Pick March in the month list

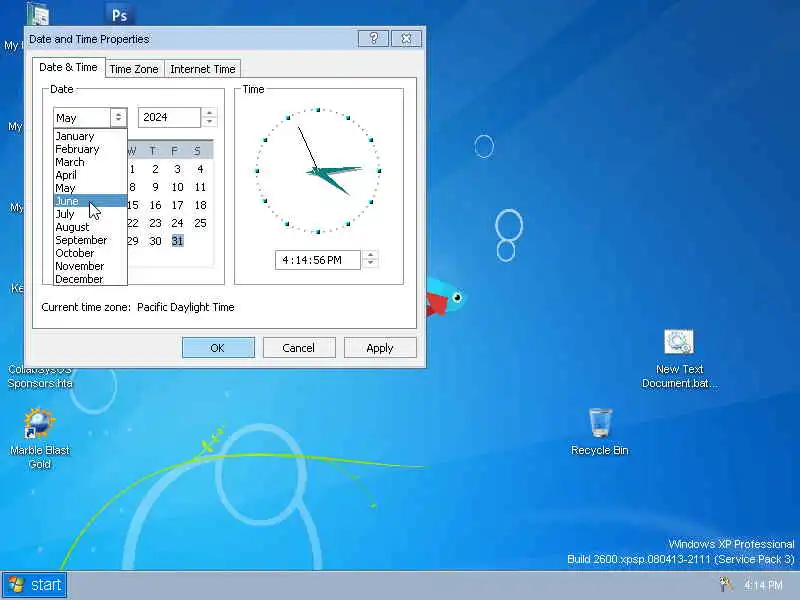90,162
